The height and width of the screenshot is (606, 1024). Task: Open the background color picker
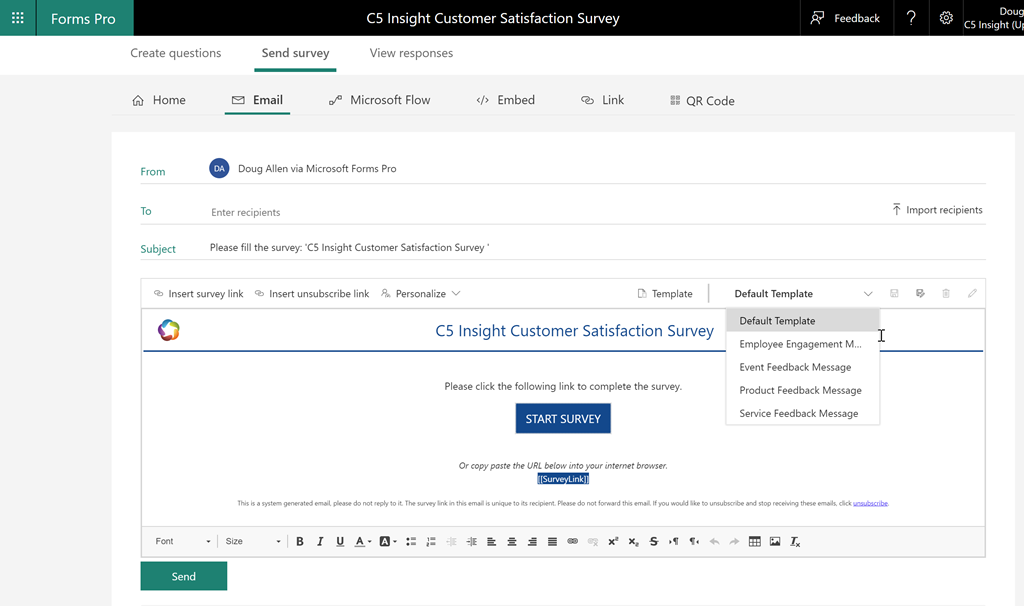tap(388, 541)
